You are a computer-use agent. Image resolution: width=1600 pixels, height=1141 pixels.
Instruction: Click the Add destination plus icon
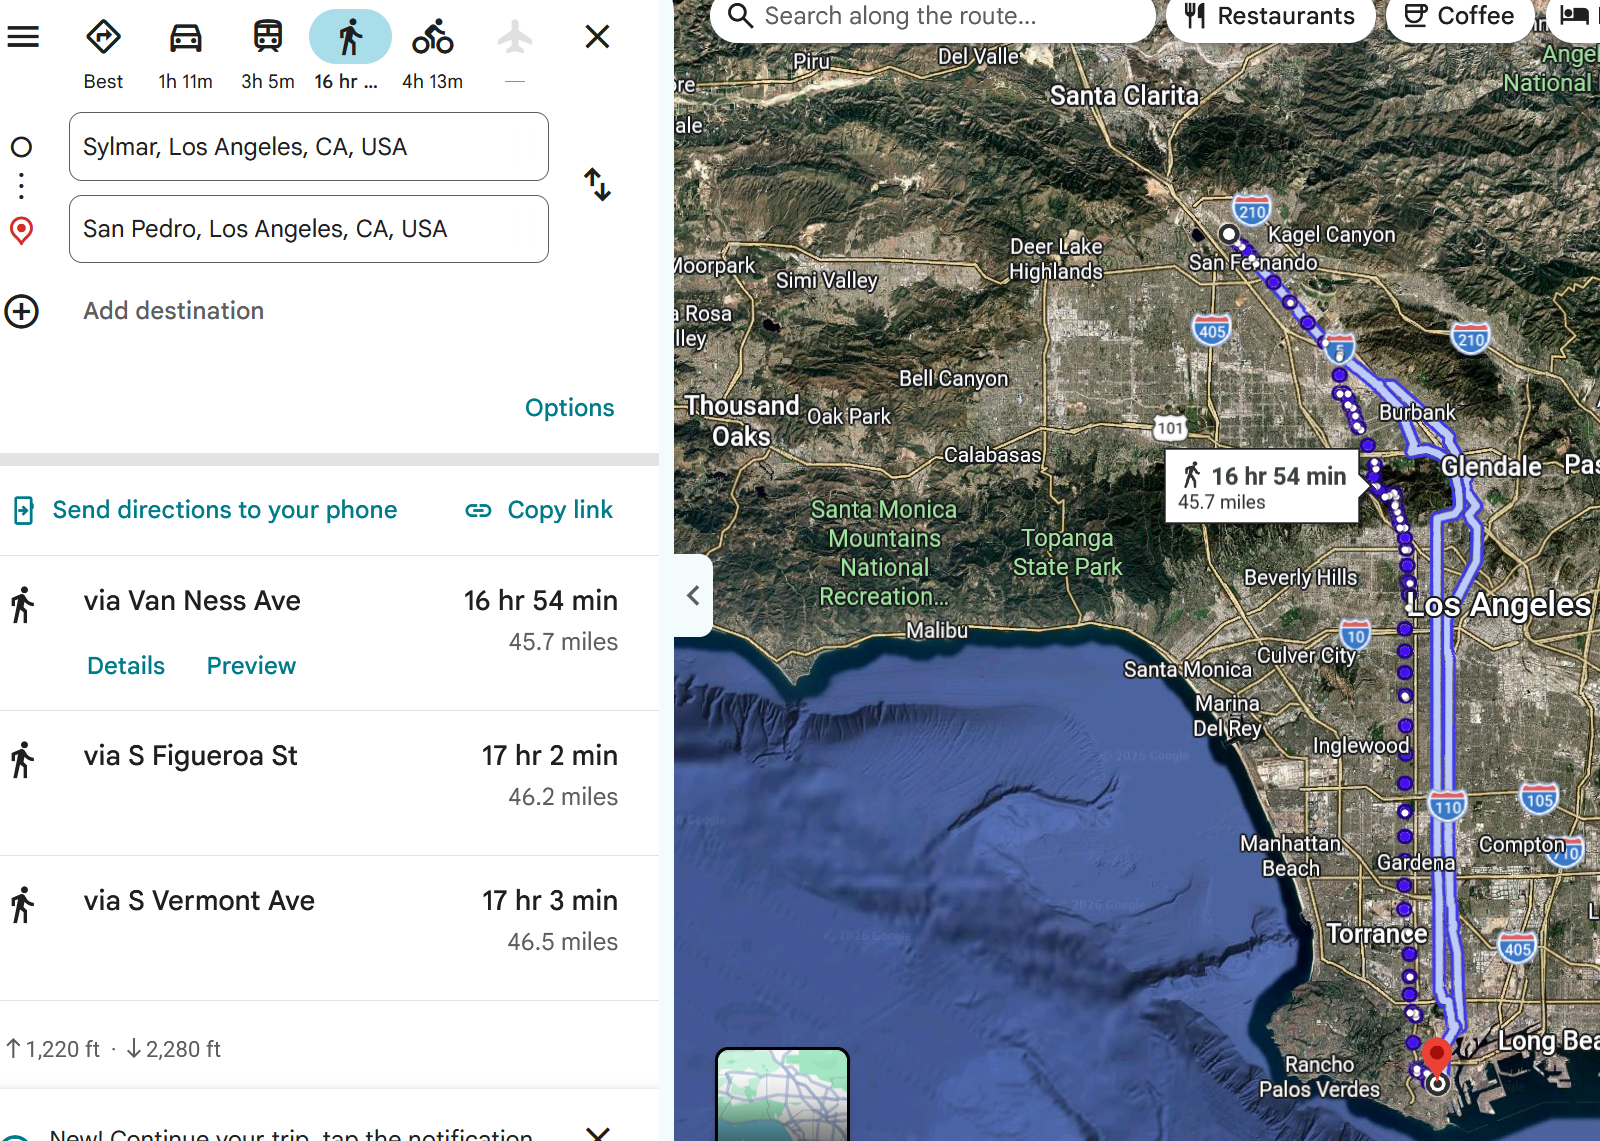click(x=22, y=311)
